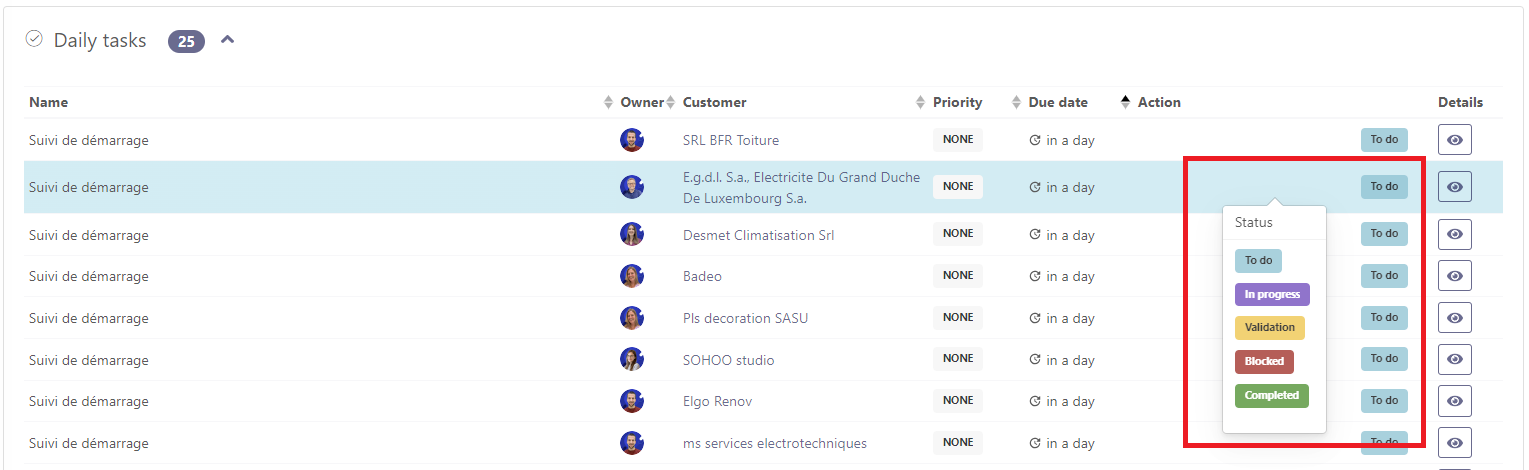Click the Daily tasks checkmark circle icon
Screen dimensions: 1529x470
[x=34, y=39]
